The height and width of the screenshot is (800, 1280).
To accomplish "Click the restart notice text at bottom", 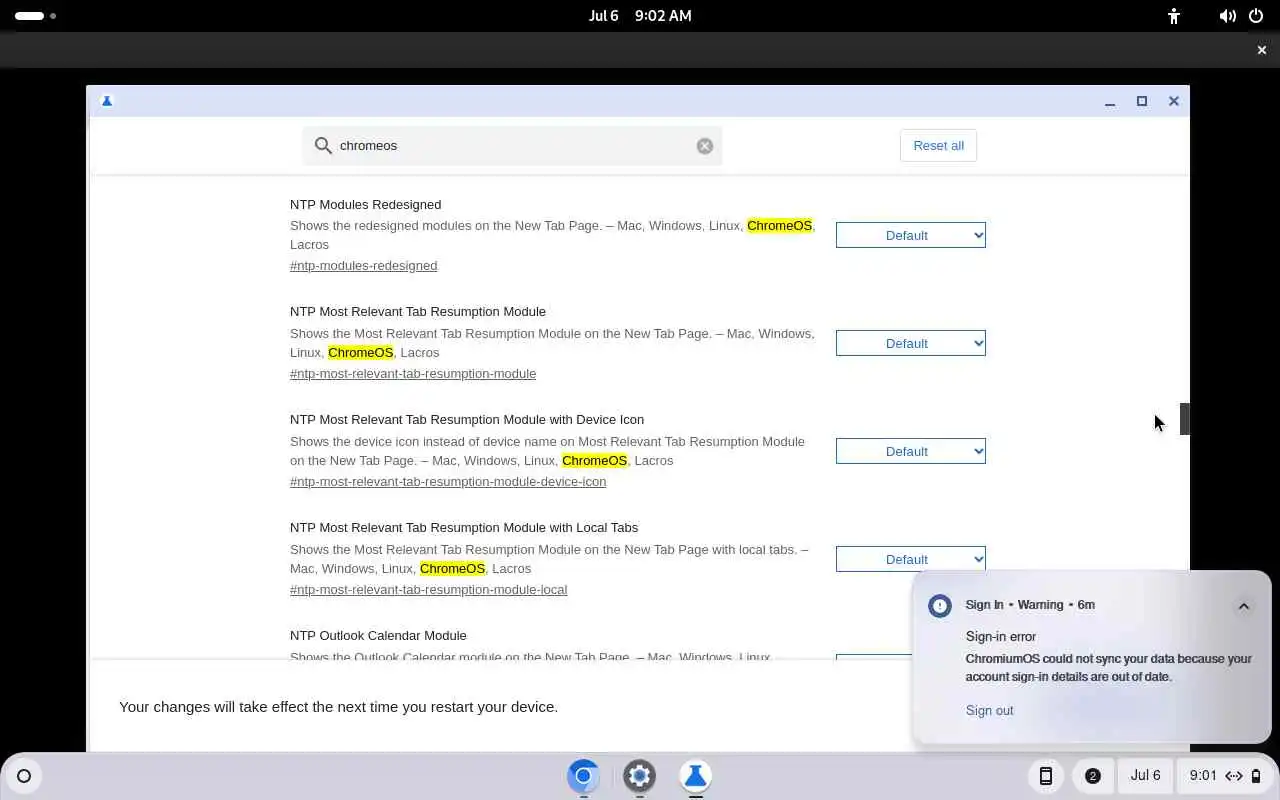I will pyautogui.click(x=338, y=707).
